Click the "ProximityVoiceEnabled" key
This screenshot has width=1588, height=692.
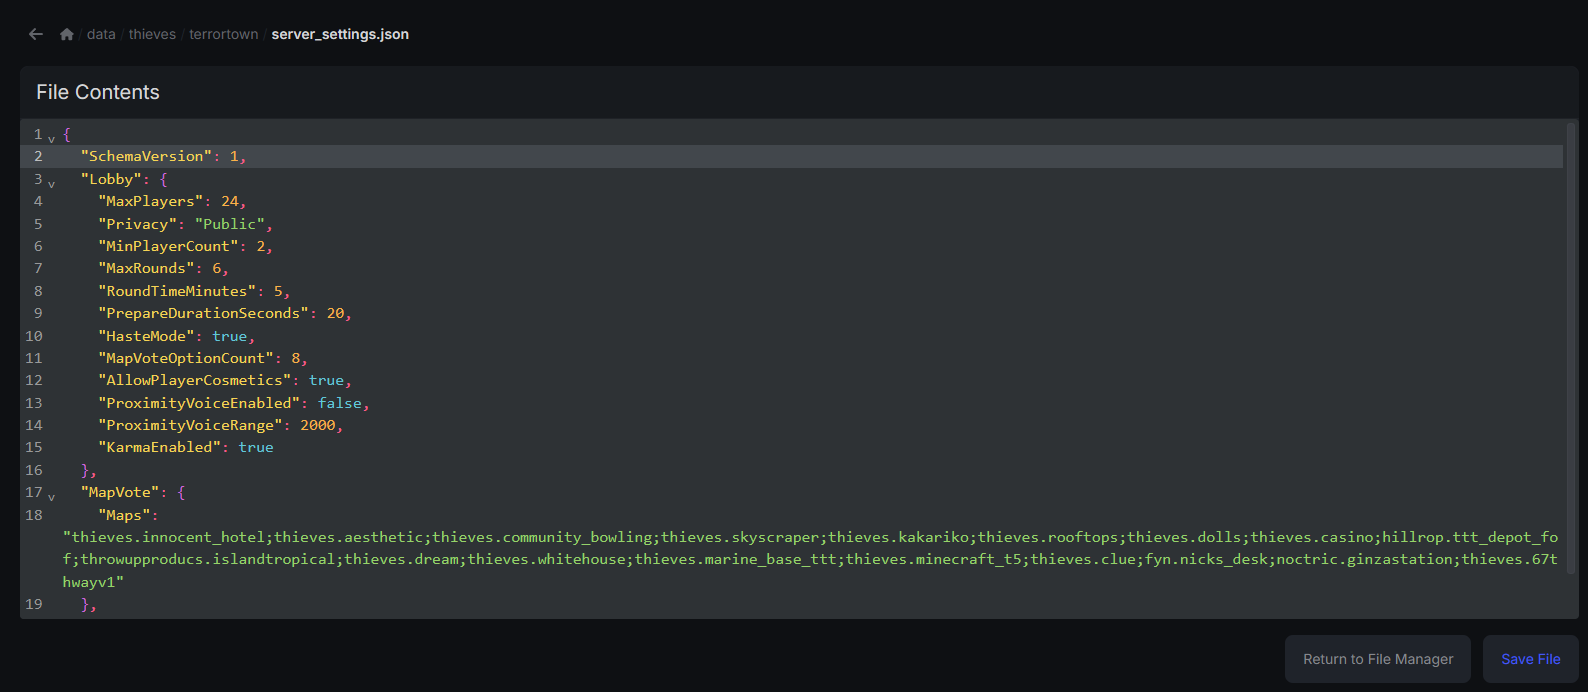tap(199, 403)
